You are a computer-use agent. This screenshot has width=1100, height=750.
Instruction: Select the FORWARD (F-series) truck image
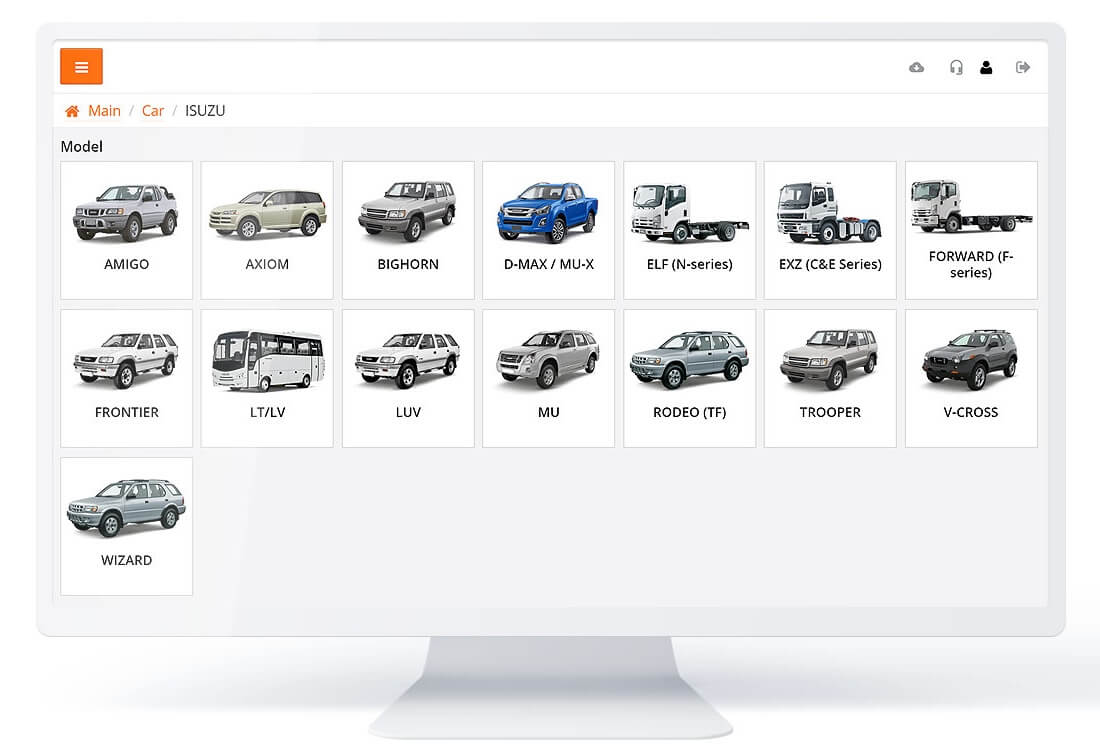[971, 206]
